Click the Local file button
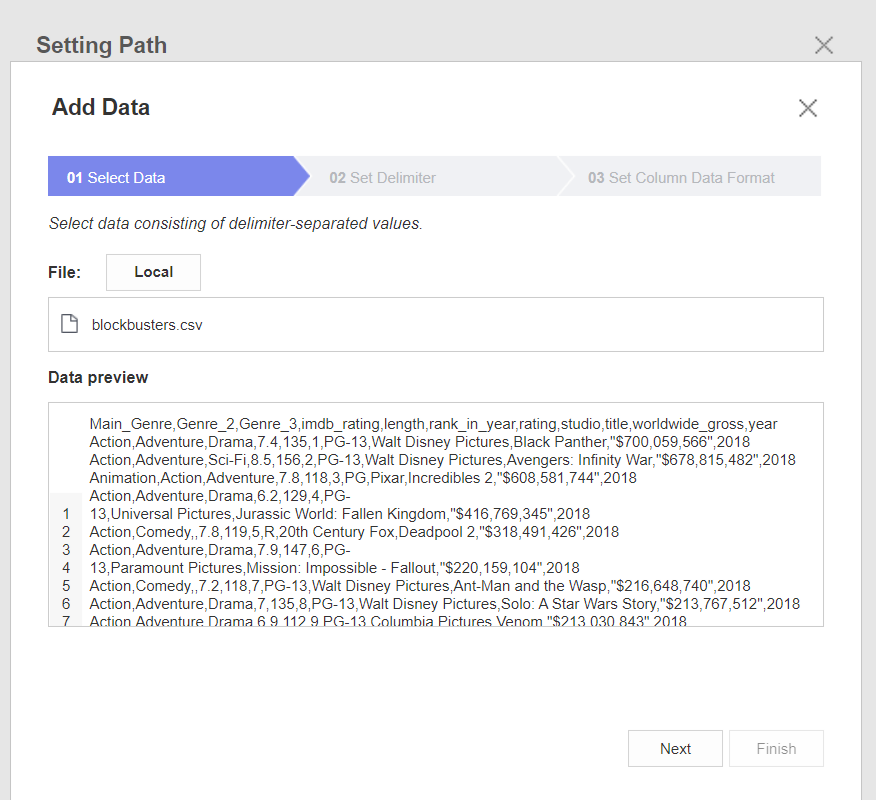Viewport: 876px width, 800px height. pyautogui.click(x=153, y=272)
